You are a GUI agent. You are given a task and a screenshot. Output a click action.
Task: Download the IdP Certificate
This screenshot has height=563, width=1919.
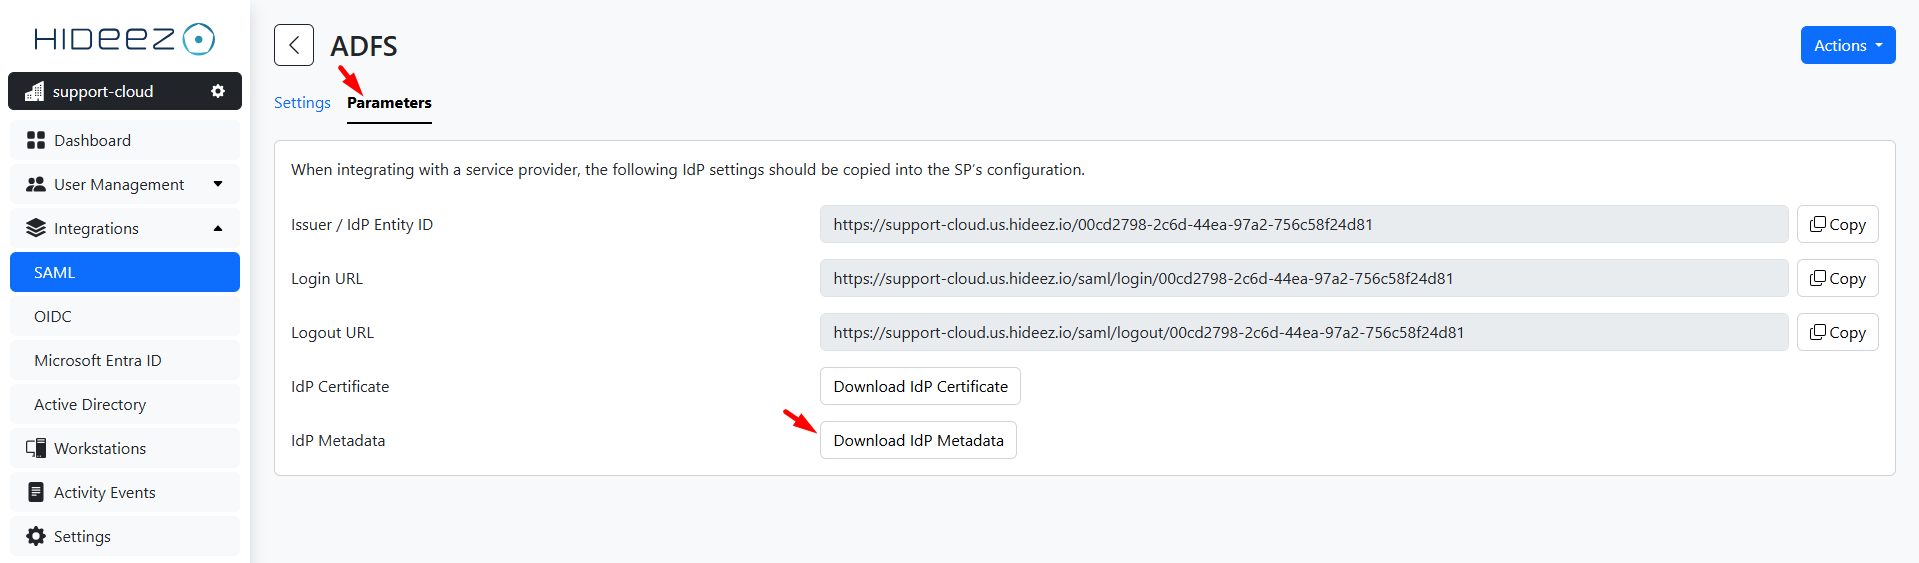pos(920,386)
